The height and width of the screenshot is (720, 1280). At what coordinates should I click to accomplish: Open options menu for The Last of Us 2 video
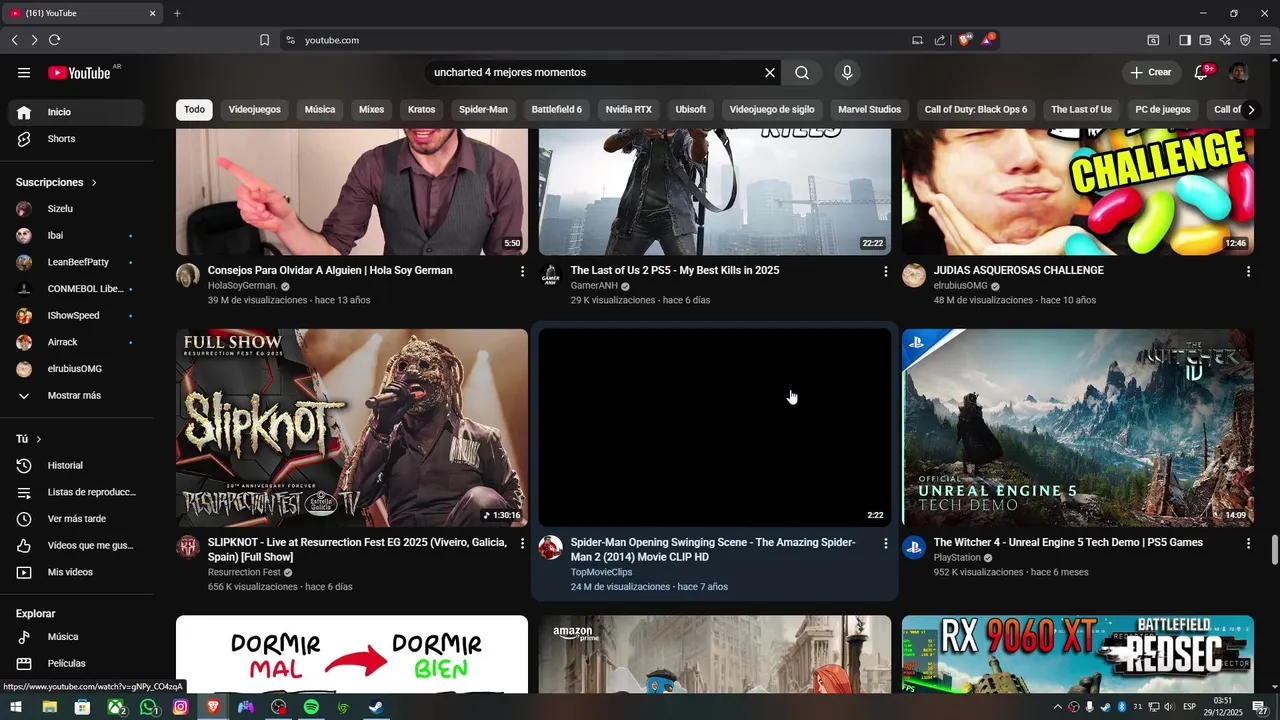point(885,271)
